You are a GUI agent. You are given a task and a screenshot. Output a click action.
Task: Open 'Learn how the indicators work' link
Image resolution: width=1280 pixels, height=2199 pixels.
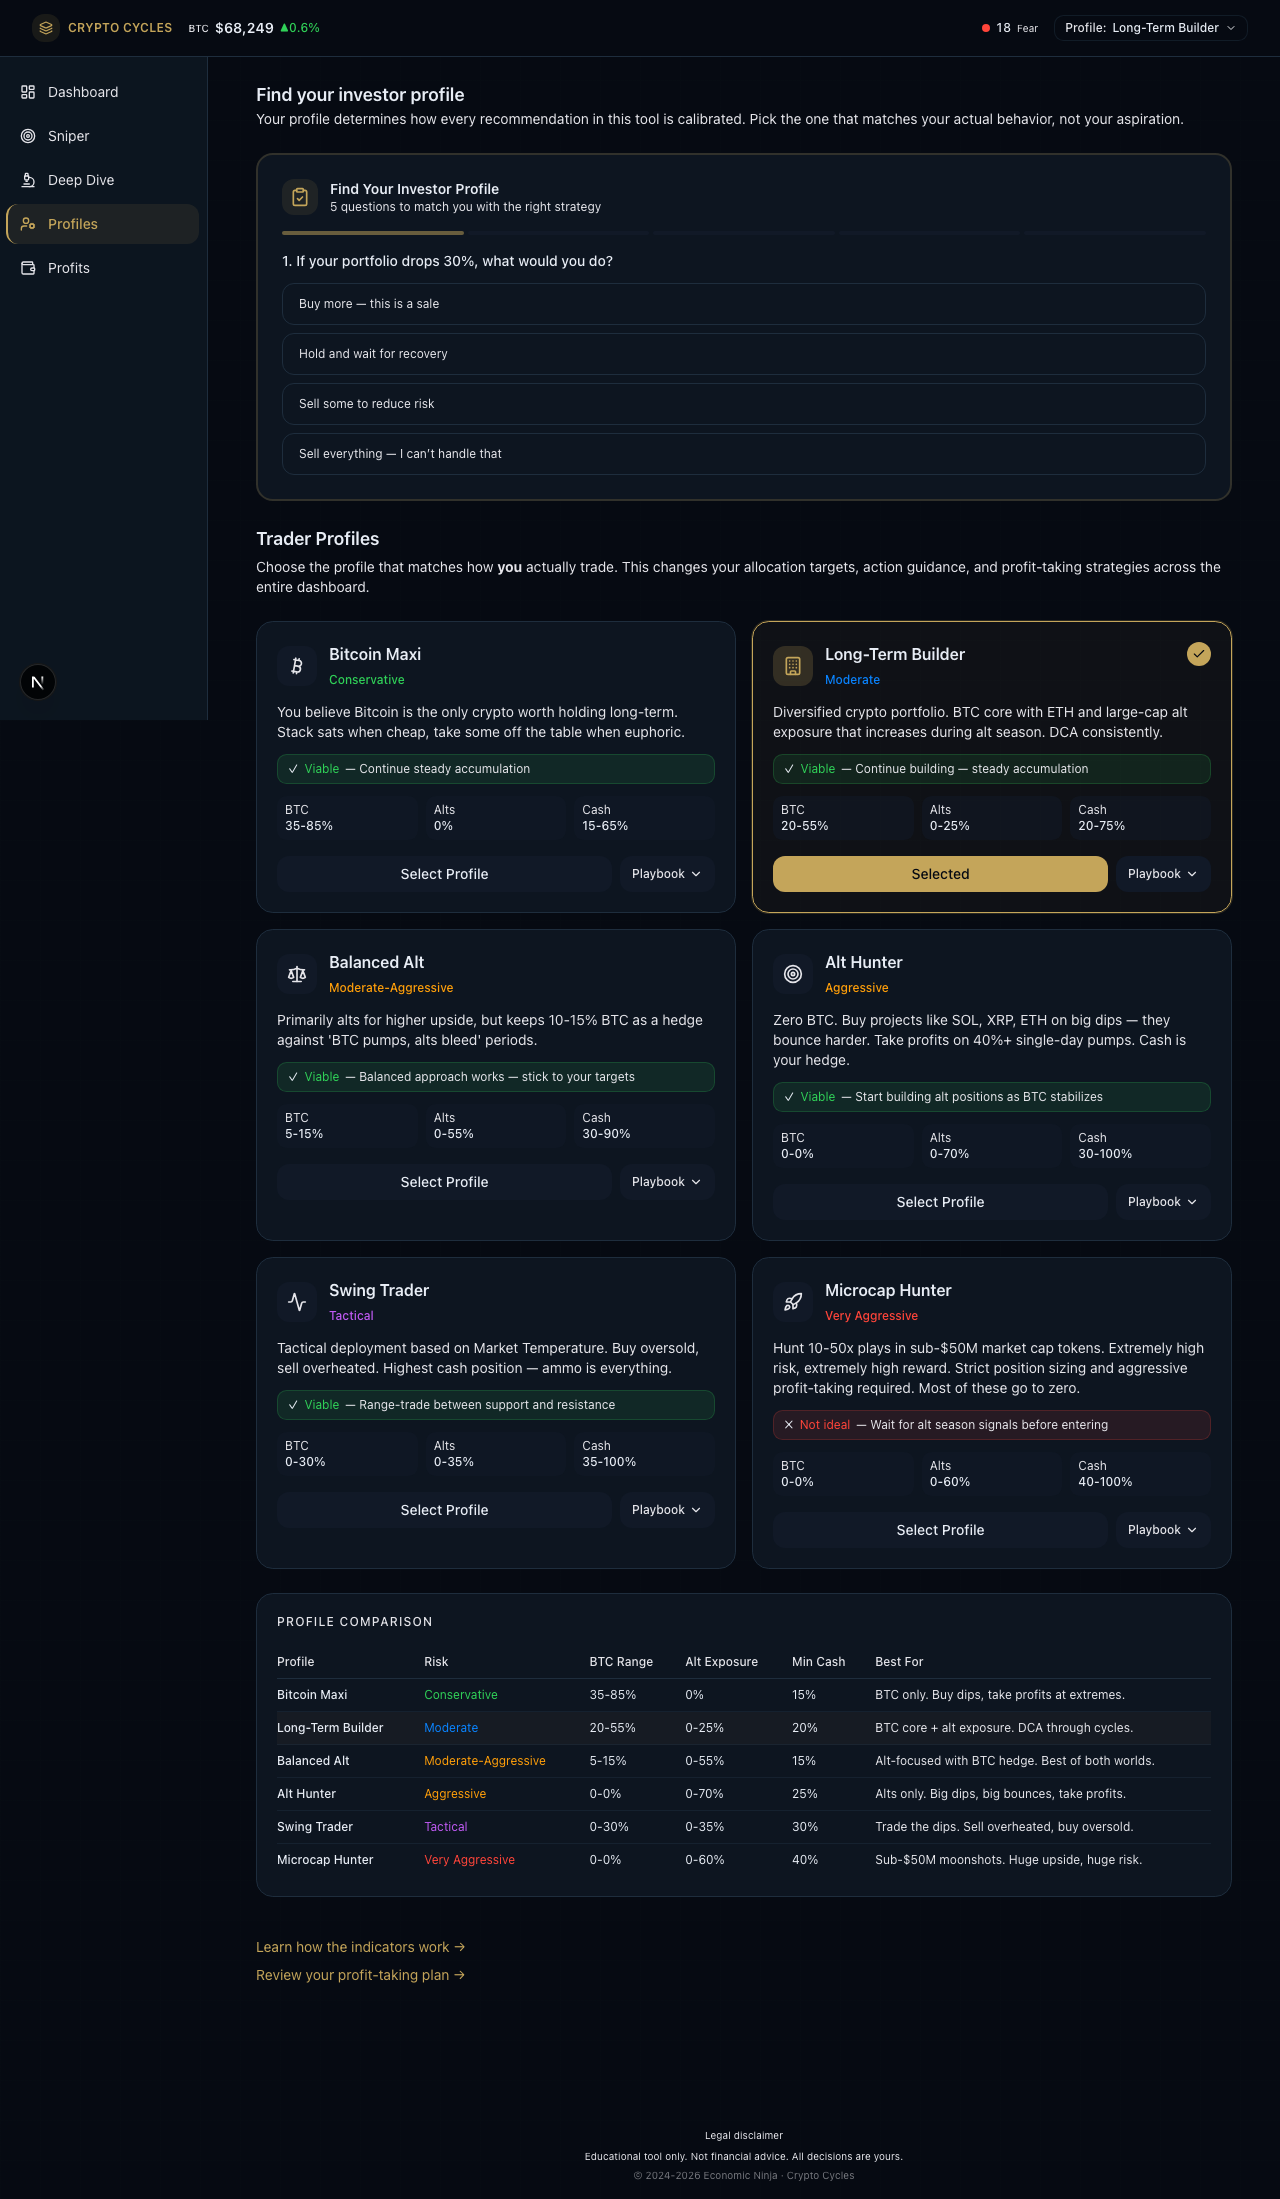coord(361,1946)
